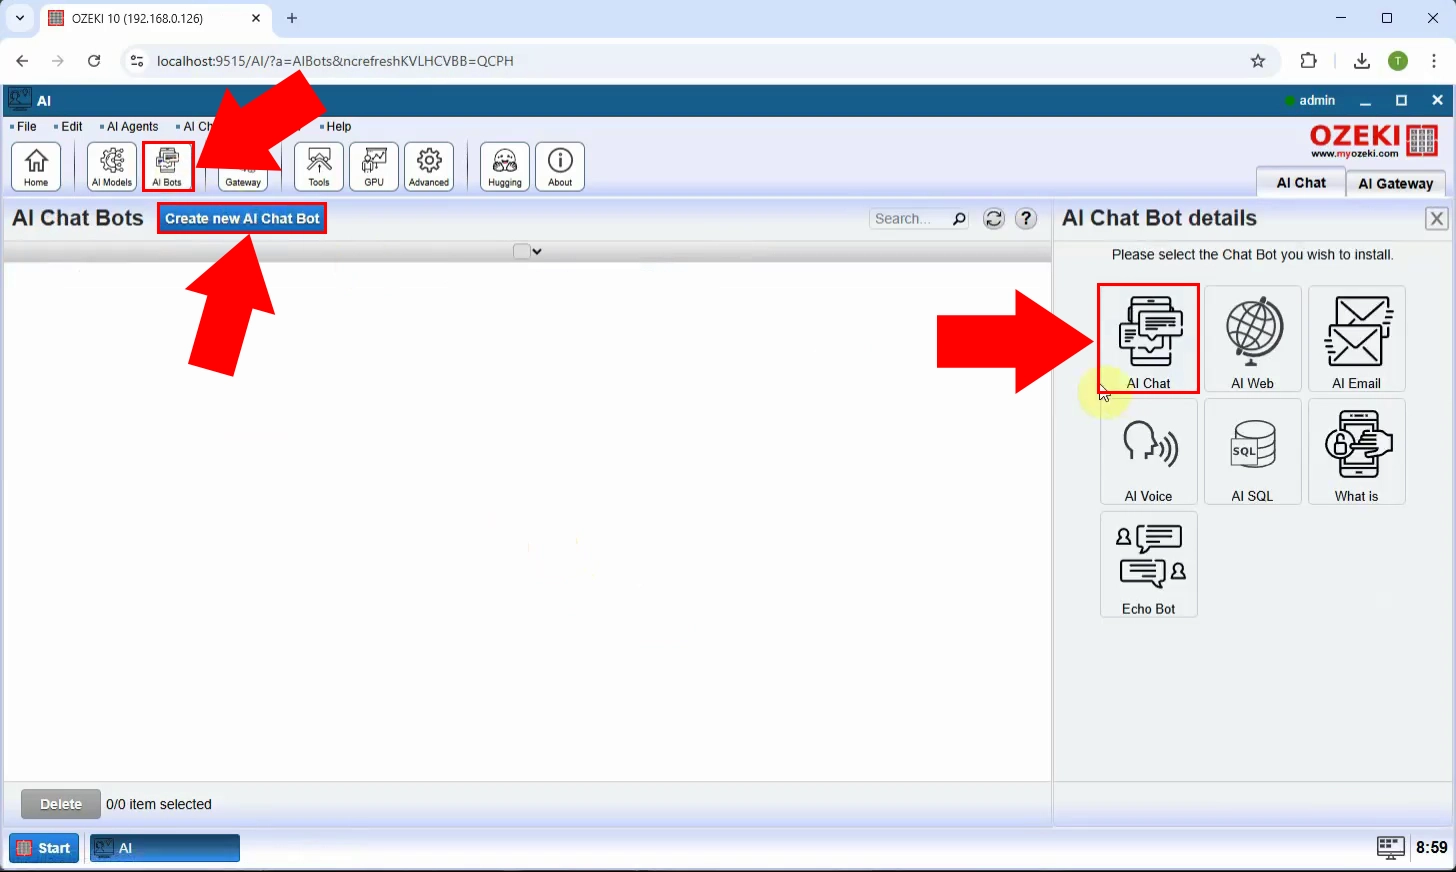Click the search magnifier icon

tap(959, 219)
